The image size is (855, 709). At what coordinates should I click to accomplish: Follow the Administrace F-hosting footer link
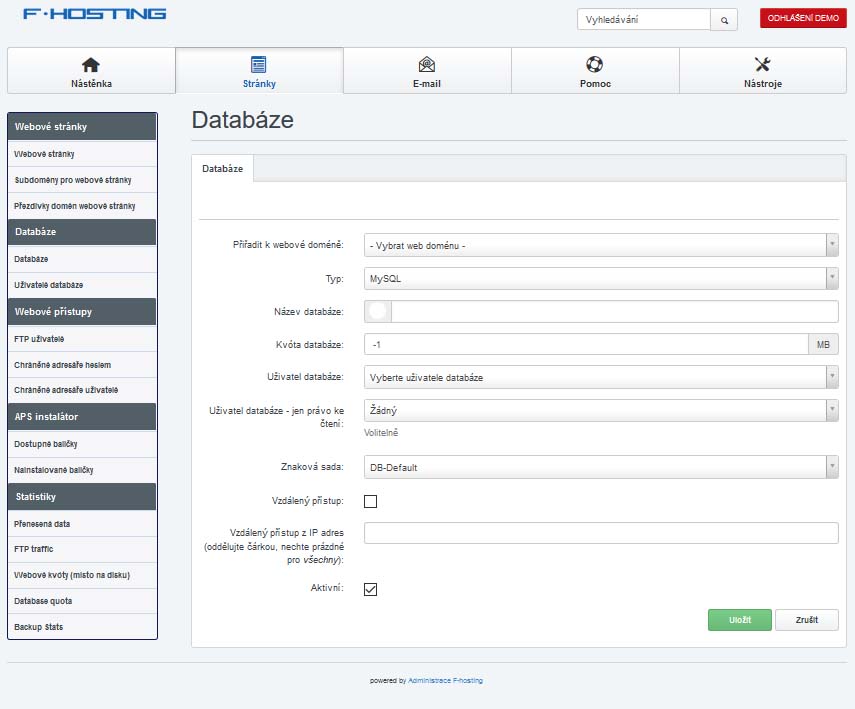point(445,681)
